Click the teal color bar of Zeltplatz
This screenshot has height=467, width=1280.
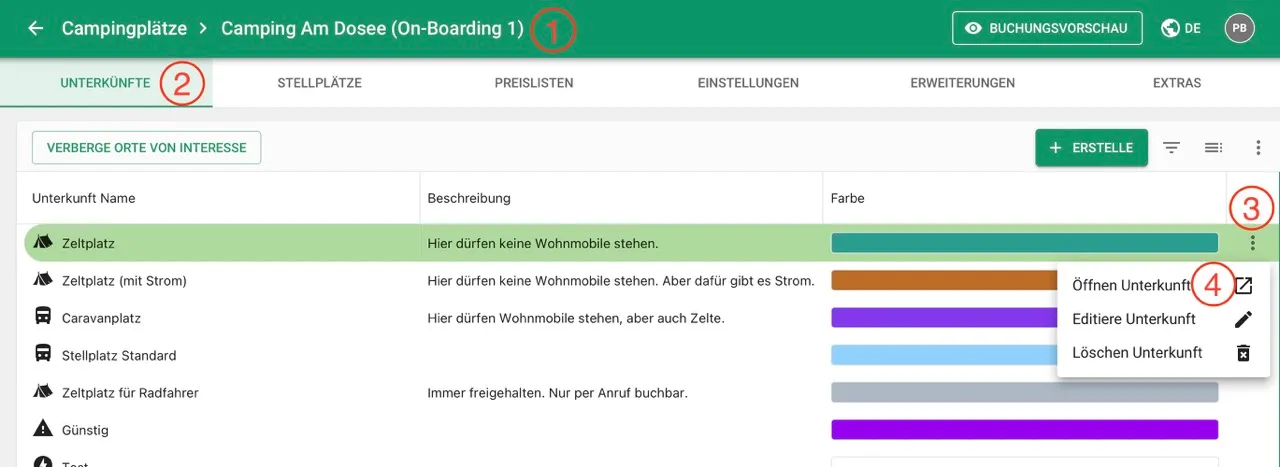click(x=1024, y=243)
